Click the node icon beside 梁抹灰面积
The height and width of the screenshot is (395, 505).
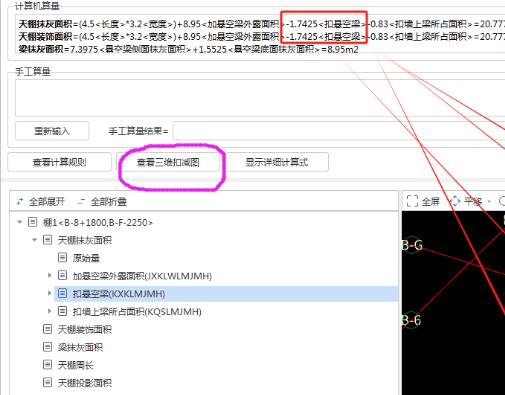[x=47, y=347]
